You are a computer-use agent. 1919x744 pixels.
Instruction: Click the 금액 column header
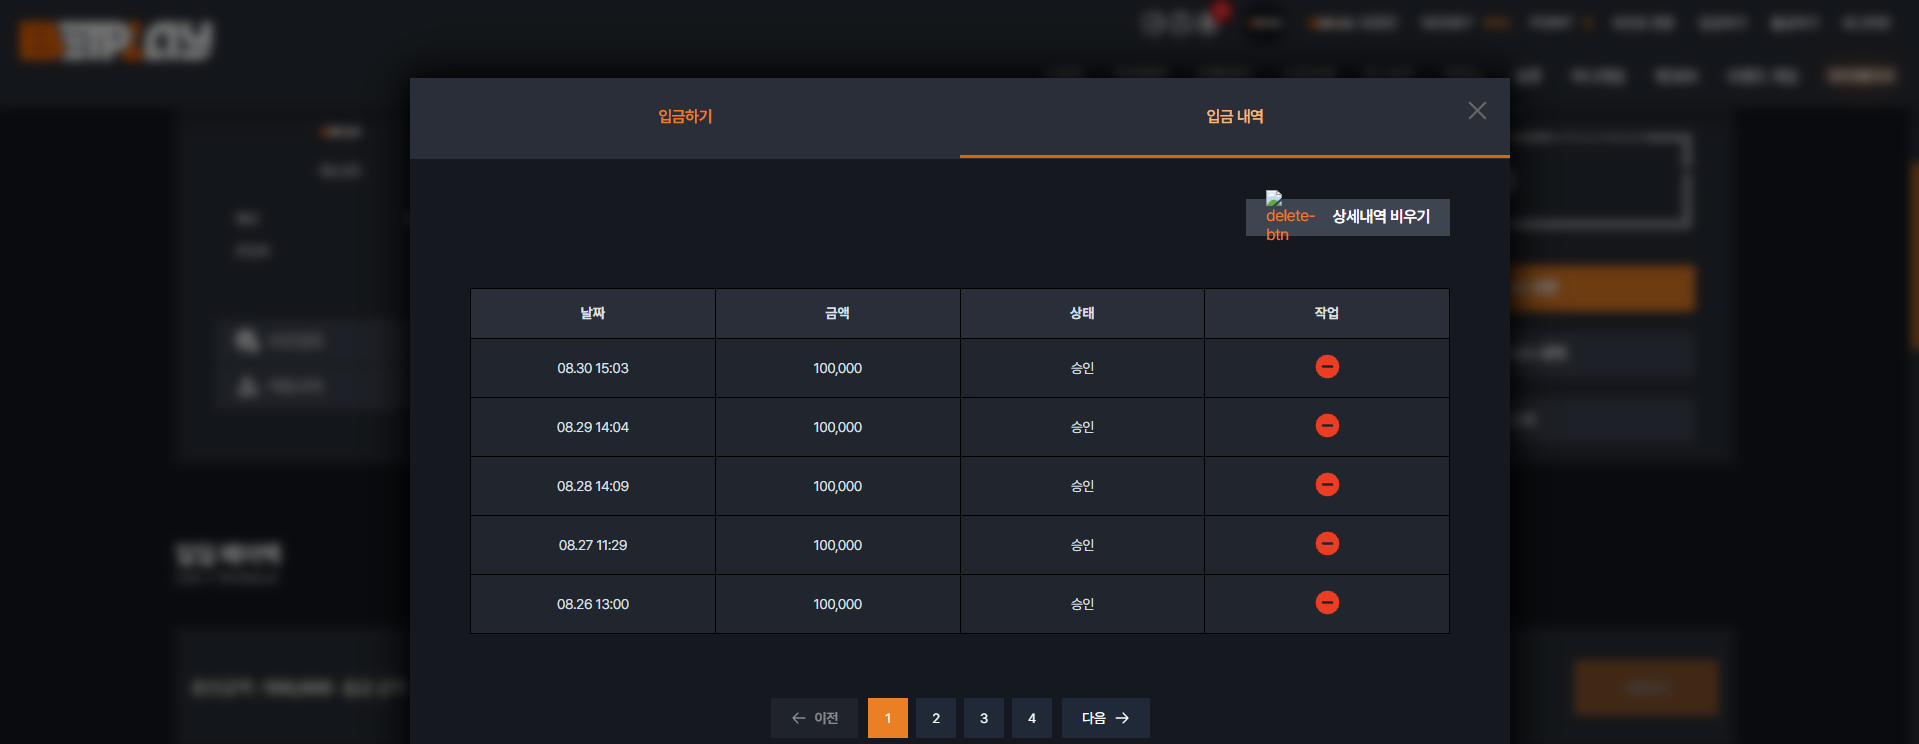(838, 314)
